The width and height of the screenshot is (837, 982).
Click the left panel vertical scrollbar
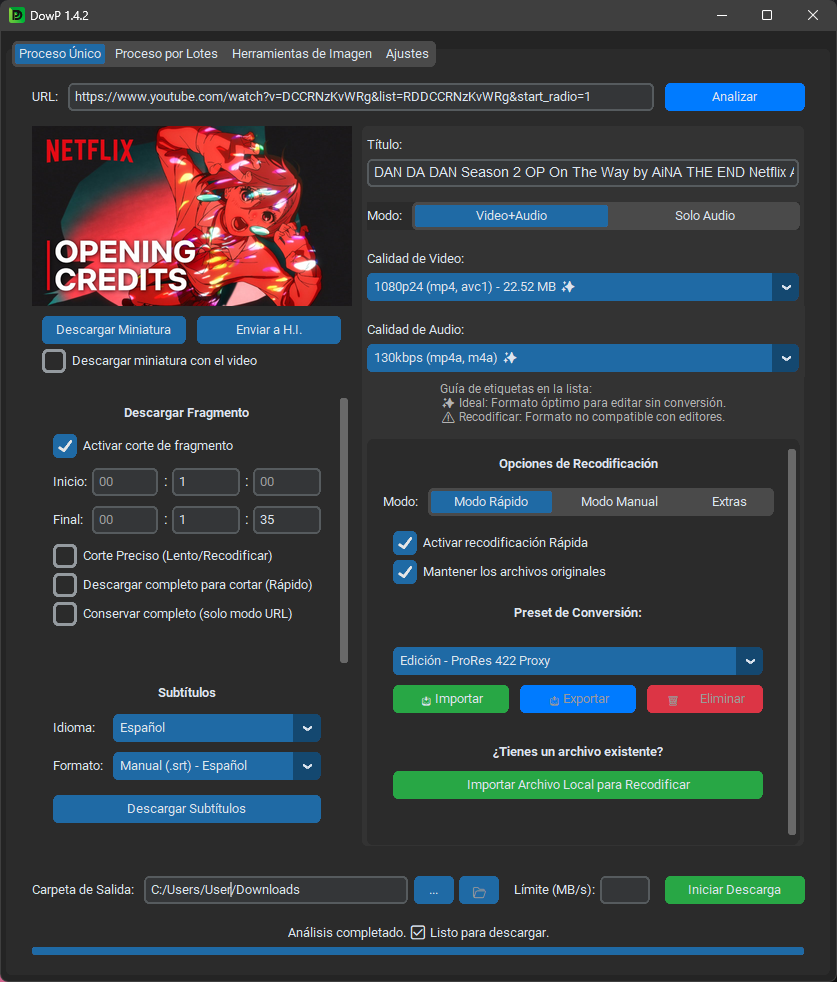tap(343, 530)
